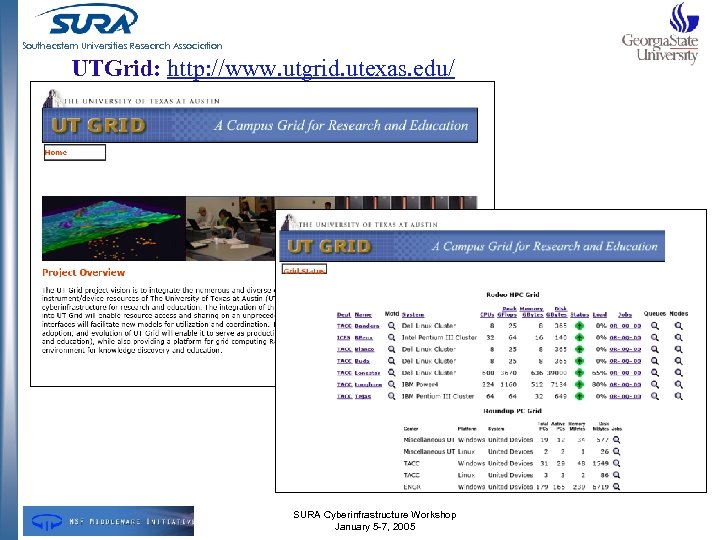Click the Georgia State University logo
The width and height of the screenshot is (720, 540).
click(x=661, y=33)
